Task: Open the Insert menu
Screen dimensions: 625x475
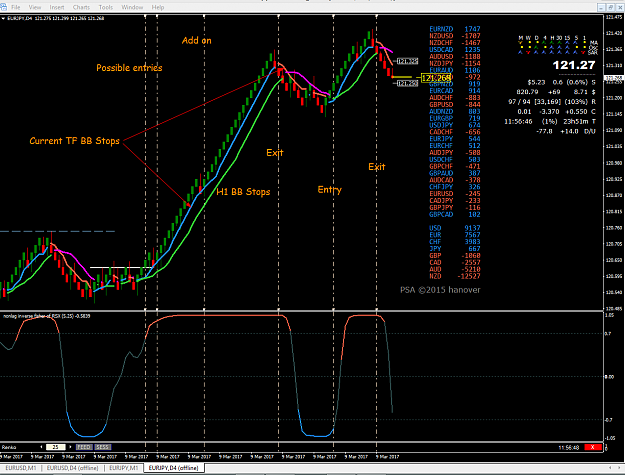Action: coord(57,7)
